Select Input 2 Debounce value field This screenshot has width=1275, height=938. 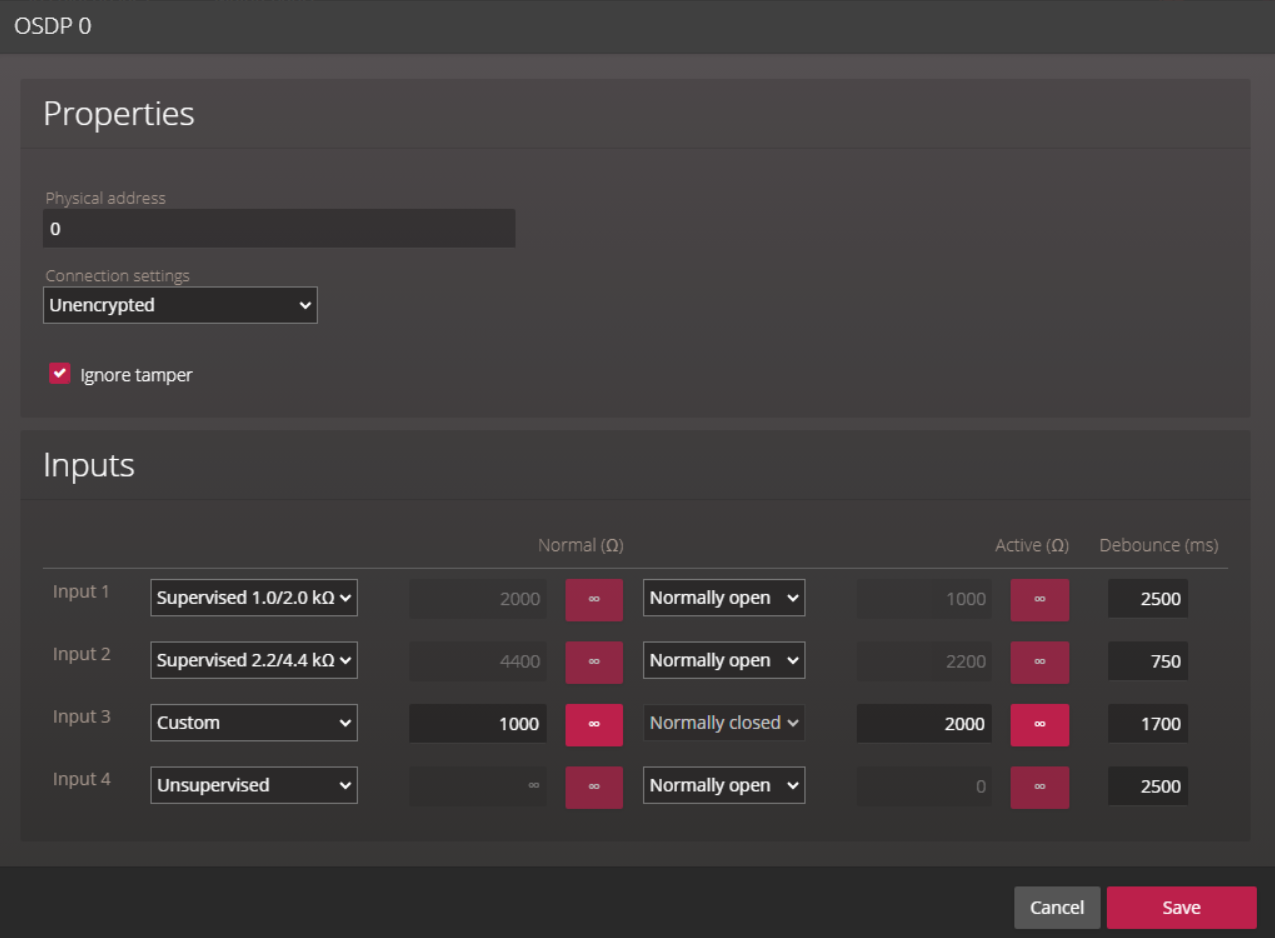[1147, 661]
